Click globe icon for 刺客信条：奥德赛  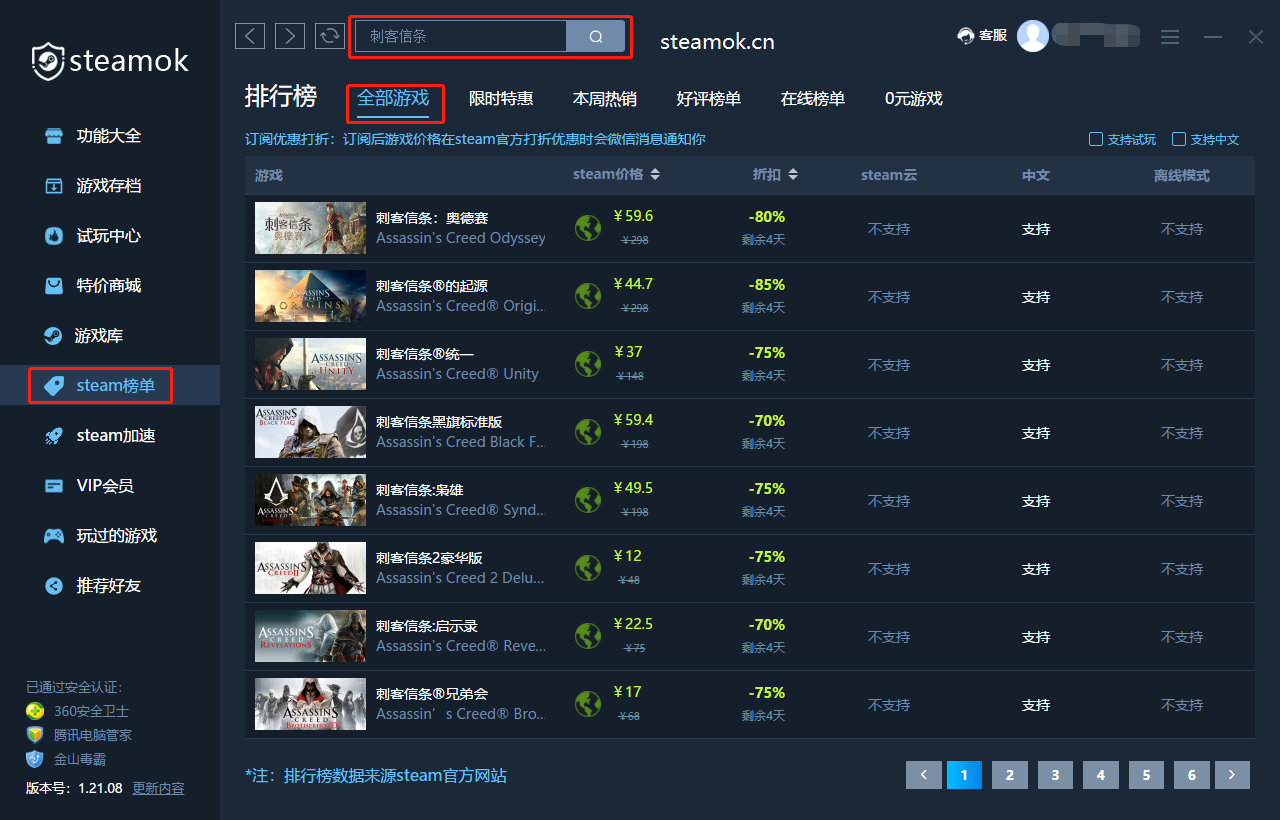[587, 228]
